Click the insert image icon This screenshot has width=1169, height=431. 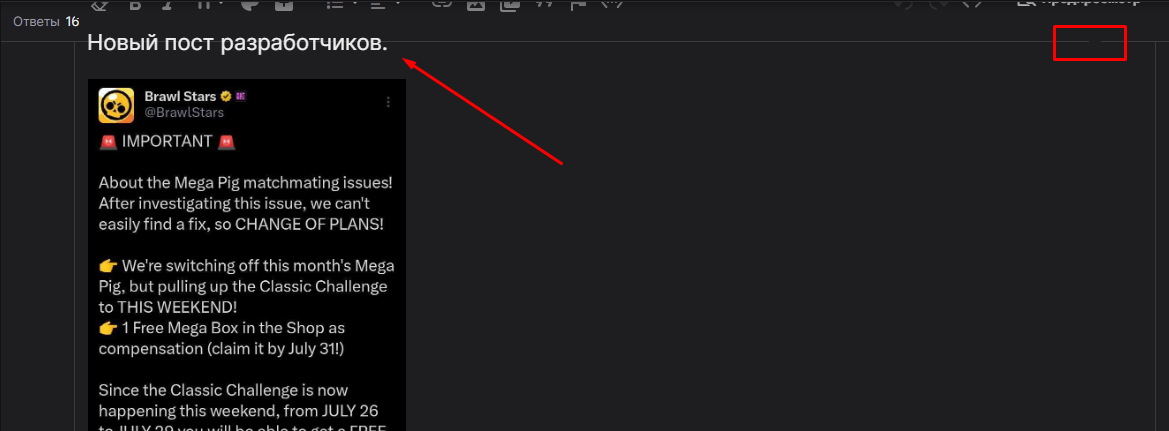(x=476, y=4)
